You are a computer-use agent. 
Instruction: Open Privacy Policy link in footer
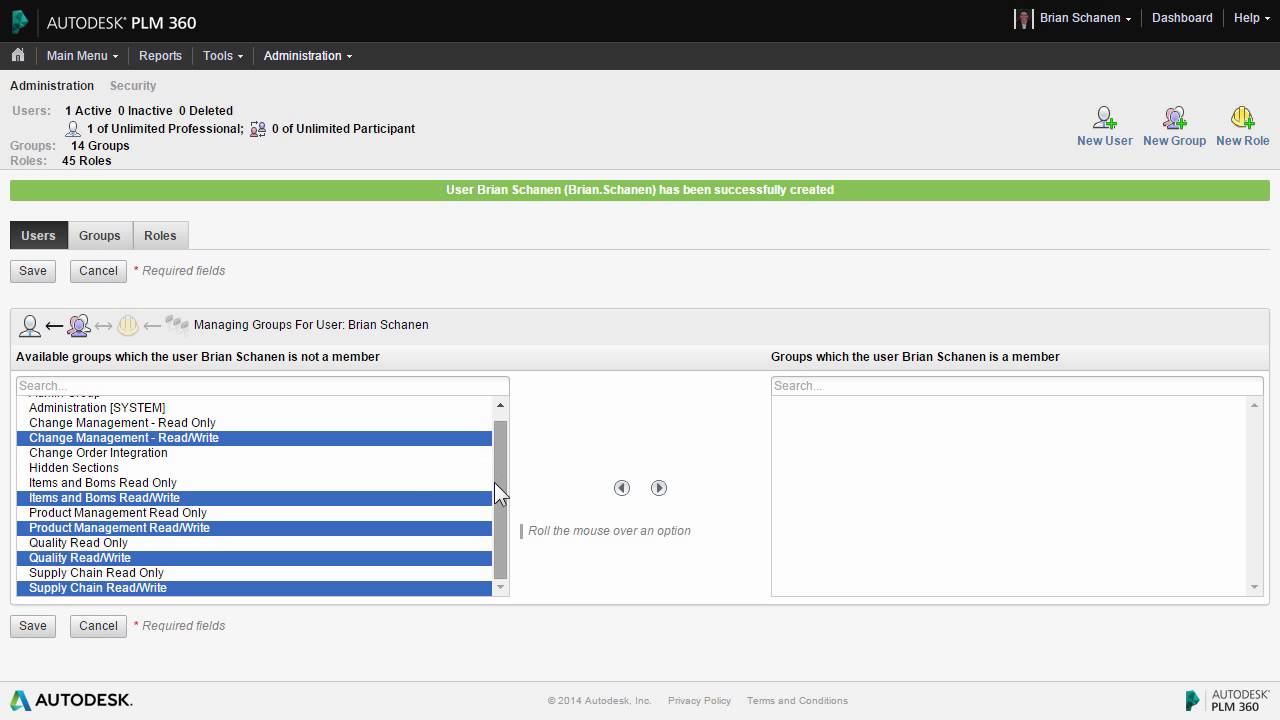tap(699, 701)
